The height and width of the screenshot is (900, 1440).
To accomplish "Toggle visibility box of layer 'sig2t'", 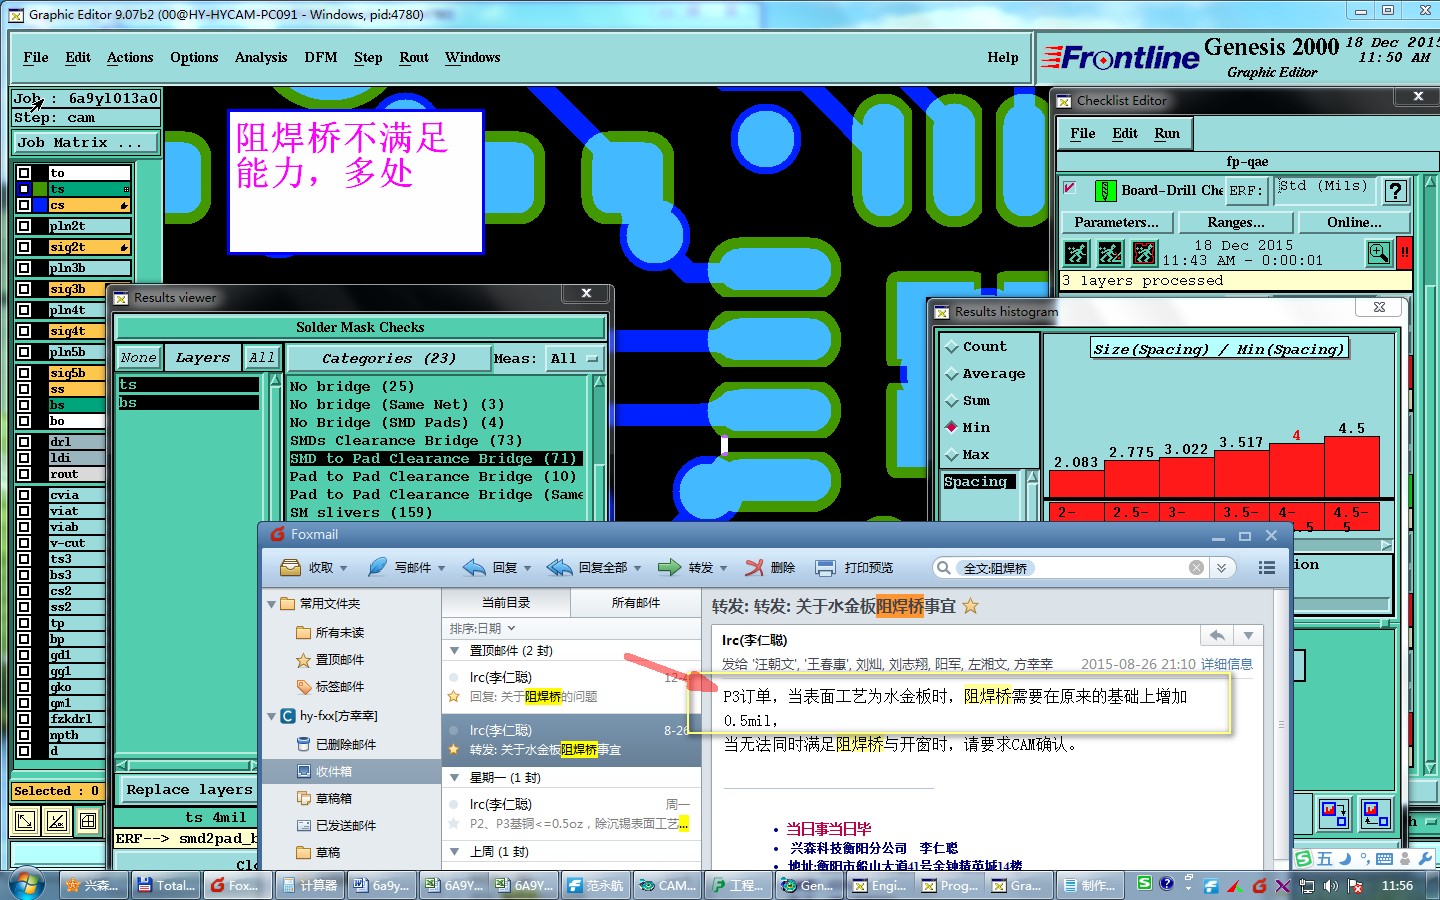I will coord(24,247).
